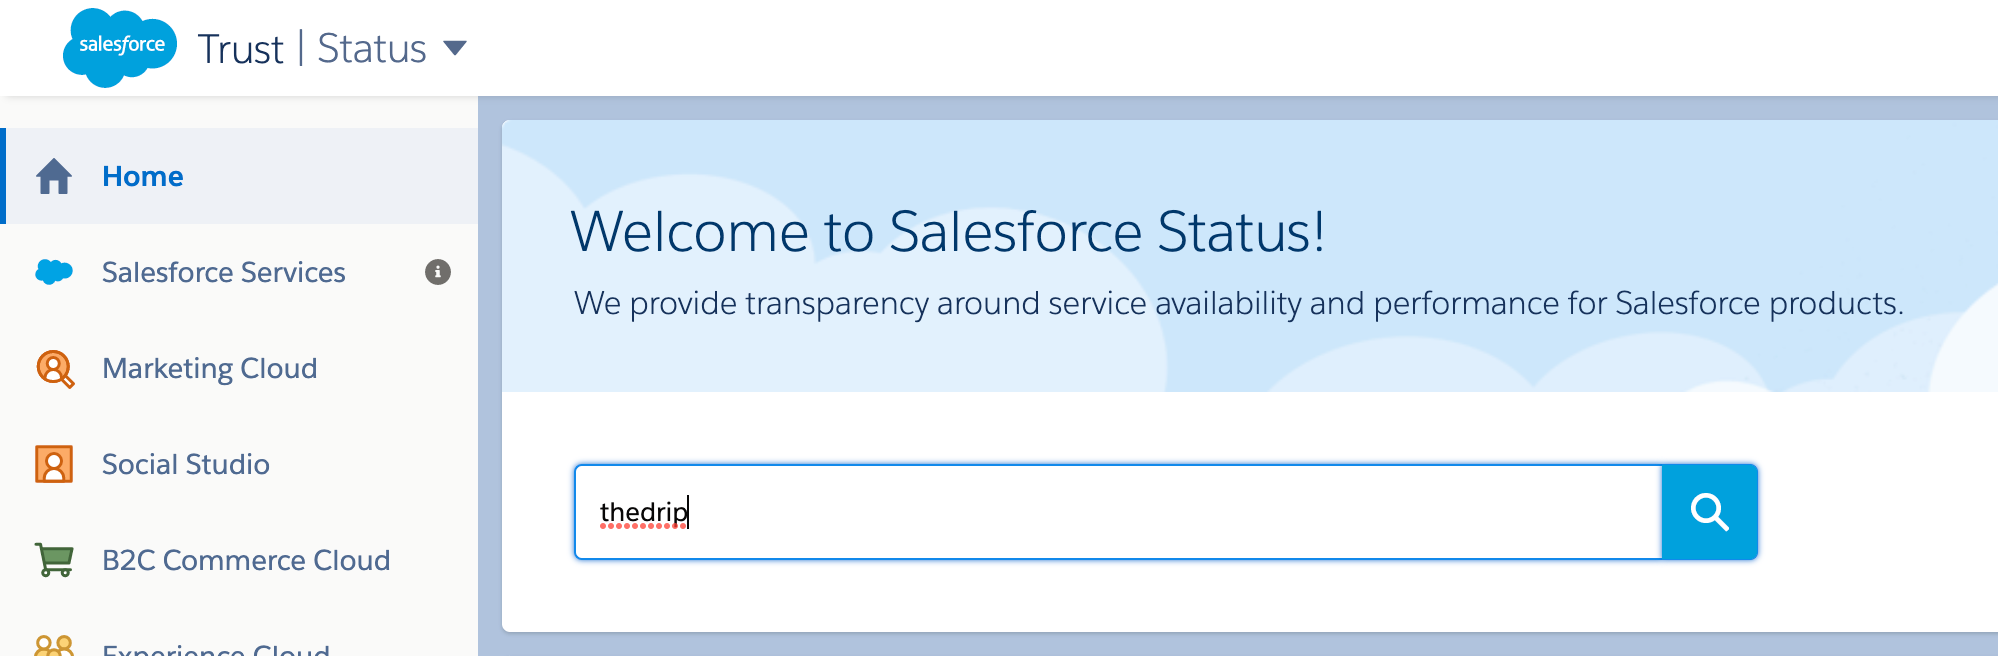Click the Salesforce Services cloud icon
1998x656 pixels.
(54, 271)
